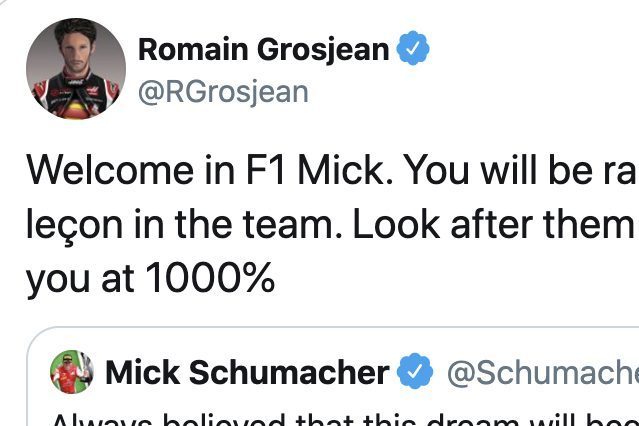The width and height of the screenshot is (639, 426).
Task: Click the Mick Schumacher display name
Action: point(247,373)
